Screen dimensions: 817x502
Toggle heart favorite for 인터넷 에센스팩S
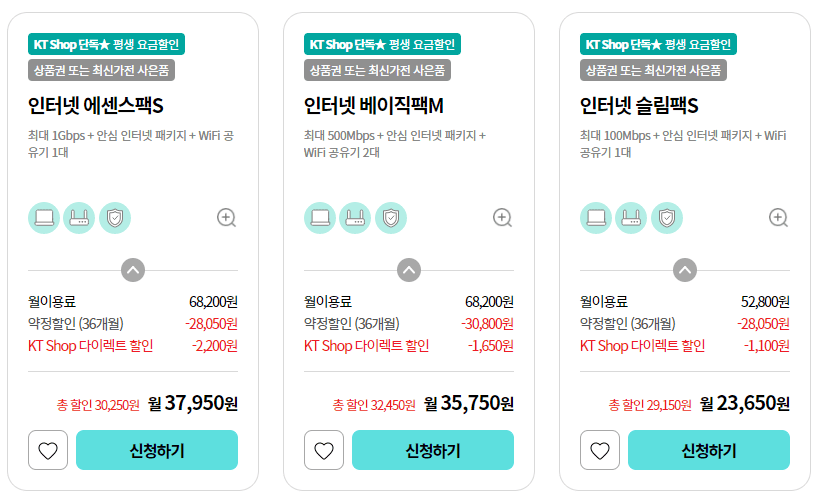(48, 450)
